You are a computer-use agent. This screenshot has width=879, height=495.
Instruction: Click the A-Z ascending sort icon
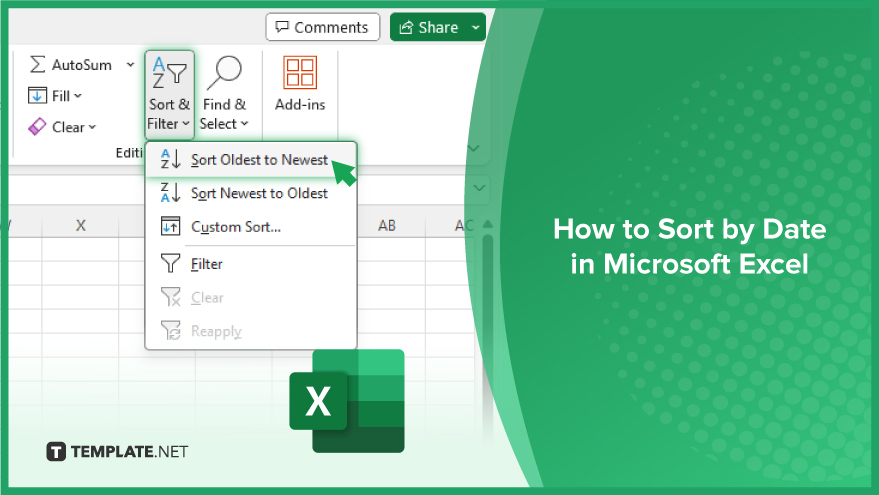170,159
